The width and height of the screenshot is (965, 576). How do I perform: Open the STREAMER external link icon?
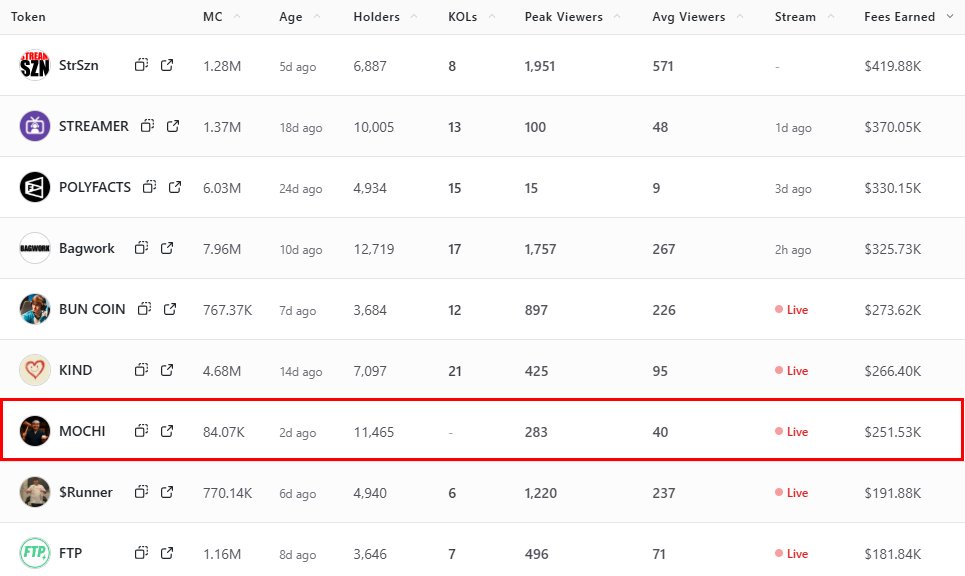[x=173, y=126]
